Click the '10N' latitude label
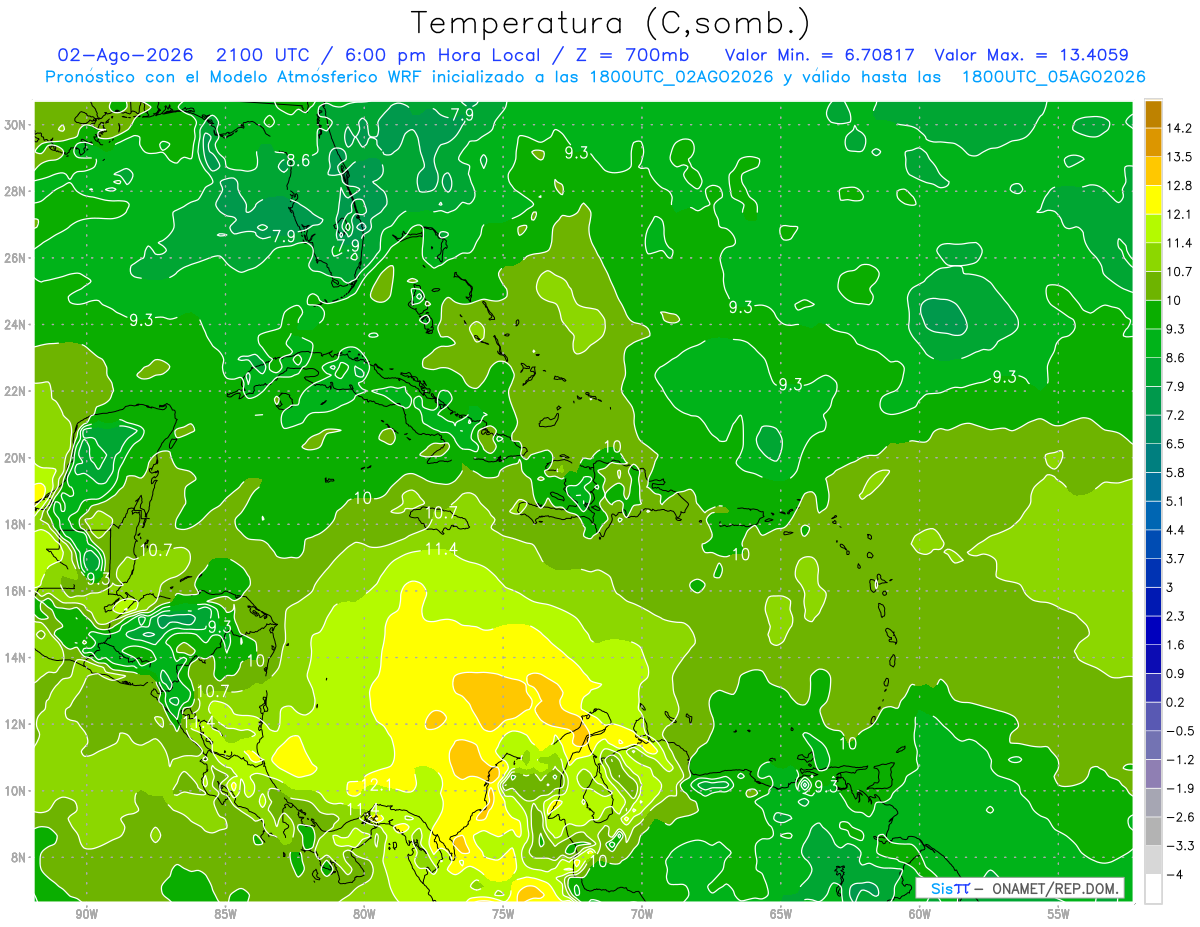1200x927 pixels. (15, 791)
